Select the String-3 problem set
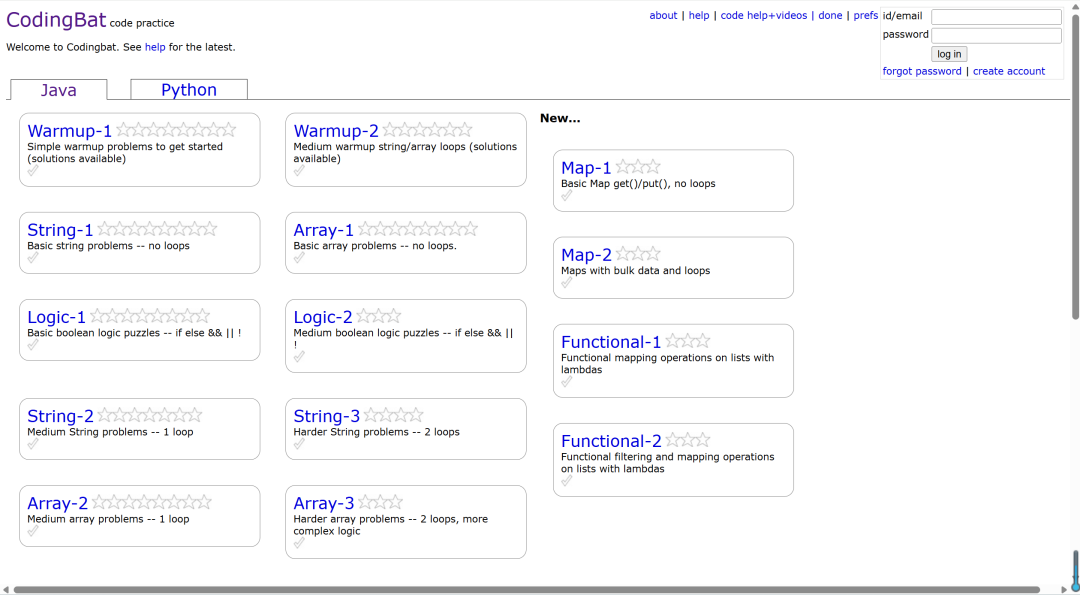This screenshot has width=1080, height=595. tap(326, 416)
